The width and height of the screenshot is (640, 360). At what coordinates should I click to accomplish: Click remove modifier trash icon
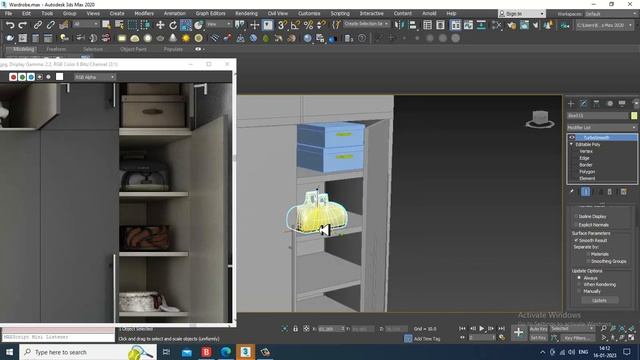pos(610,191)
